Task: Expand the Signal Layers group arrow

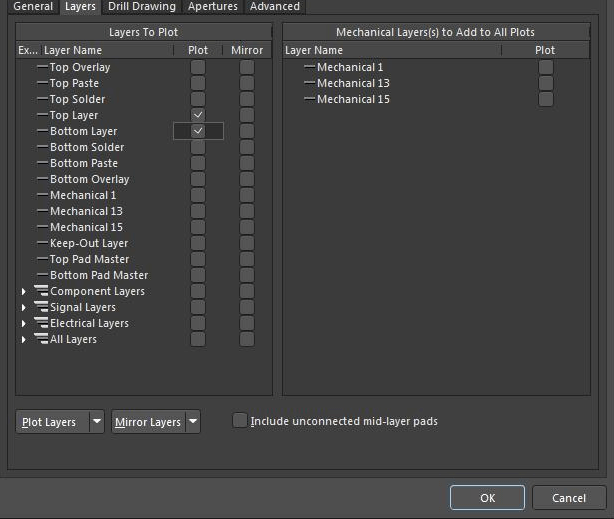Action: 24,308
